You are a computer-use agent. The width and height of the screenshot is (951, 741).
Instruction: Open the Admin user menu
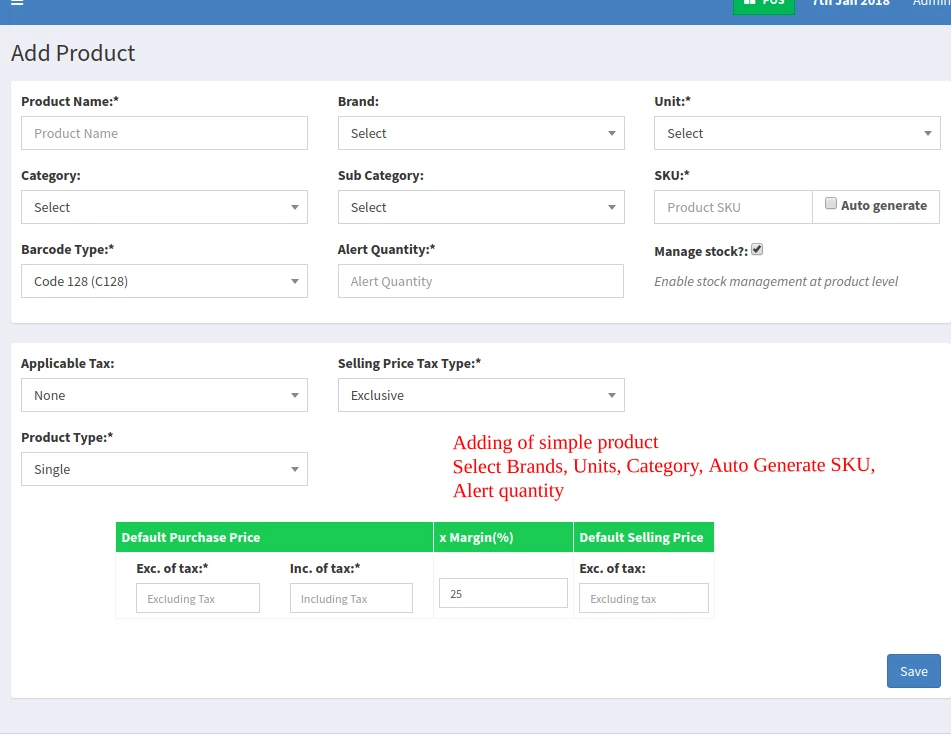[x=931, y=4]
